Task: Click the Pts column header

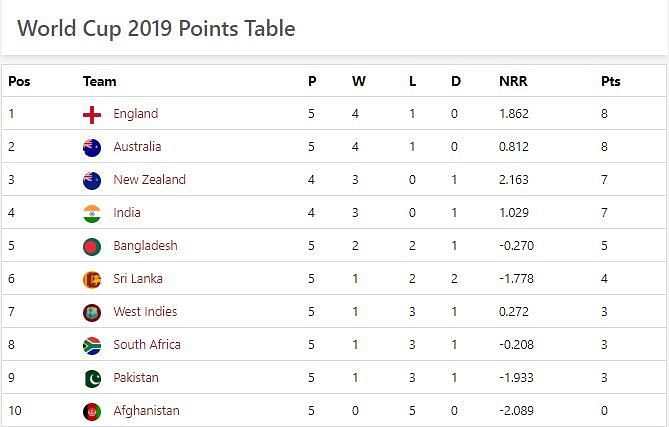Action: [x=611, y=81]
